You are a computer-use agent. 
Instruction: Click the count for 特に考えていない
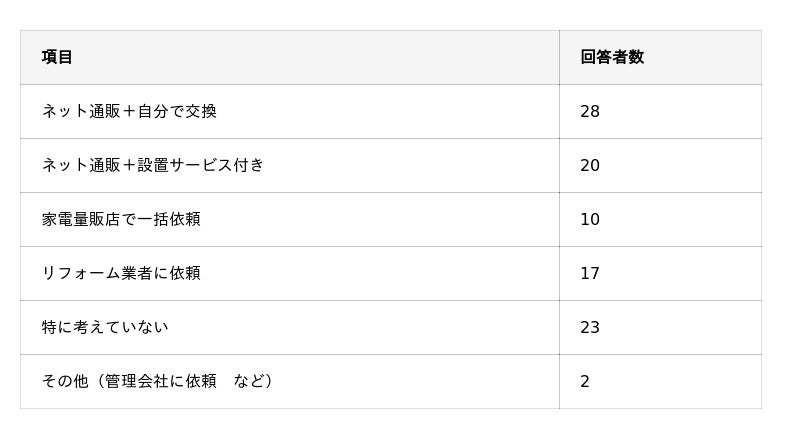point(590,327)
